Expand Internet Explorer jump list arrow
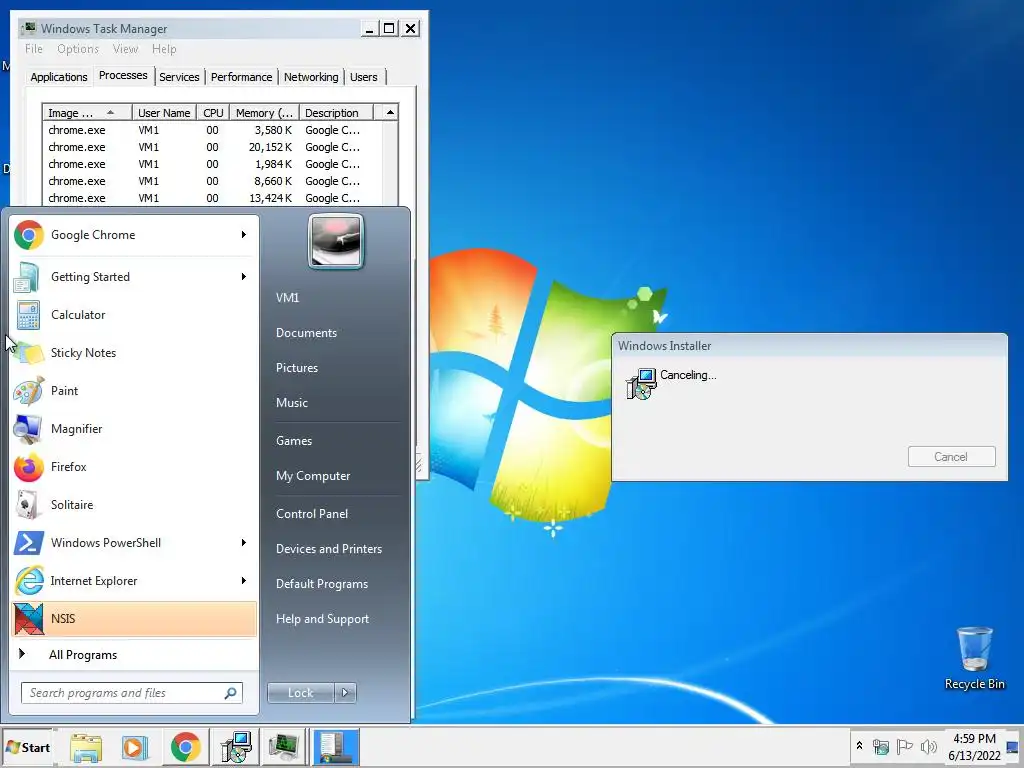Image resolution: width=1024 pixels, height=768 pixels. point(244,581)
